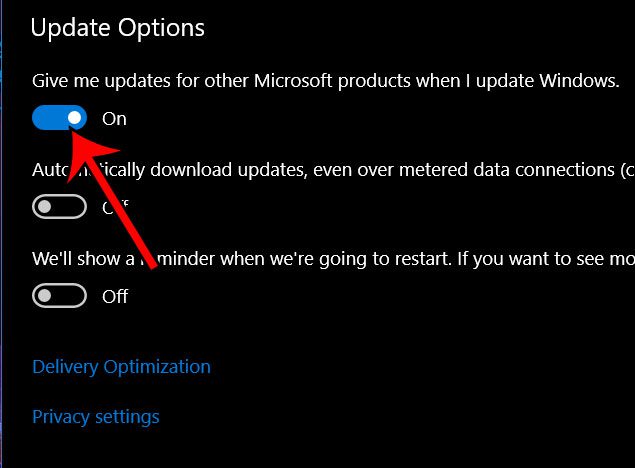Switch on the restart reminder toggle
635x468 pixels.
[59, 296]
